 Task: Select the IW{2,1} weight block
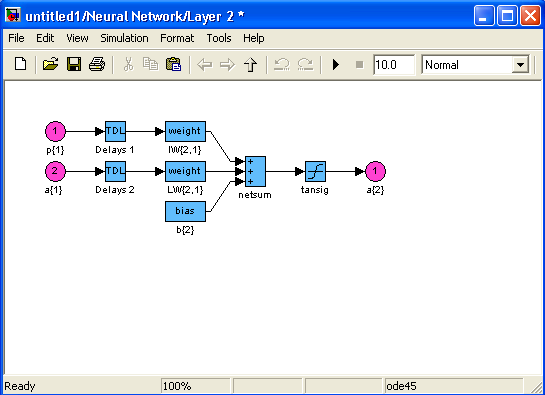pos(185,131)
